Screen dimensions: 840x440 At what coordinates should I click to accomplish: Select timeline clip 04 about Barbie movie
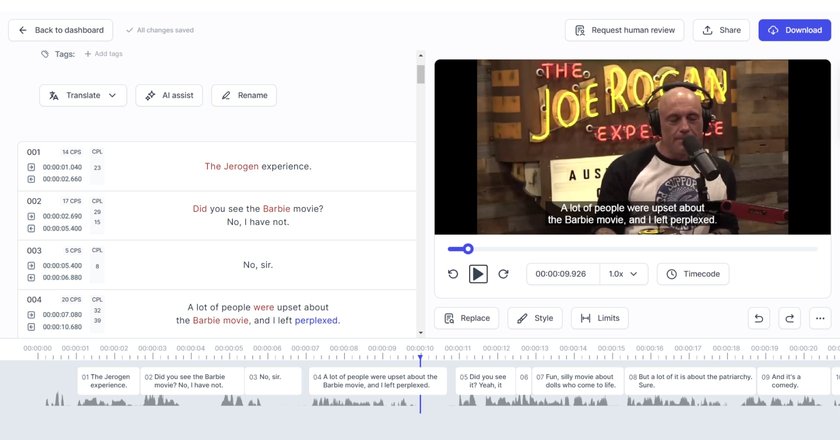(378, 381)
